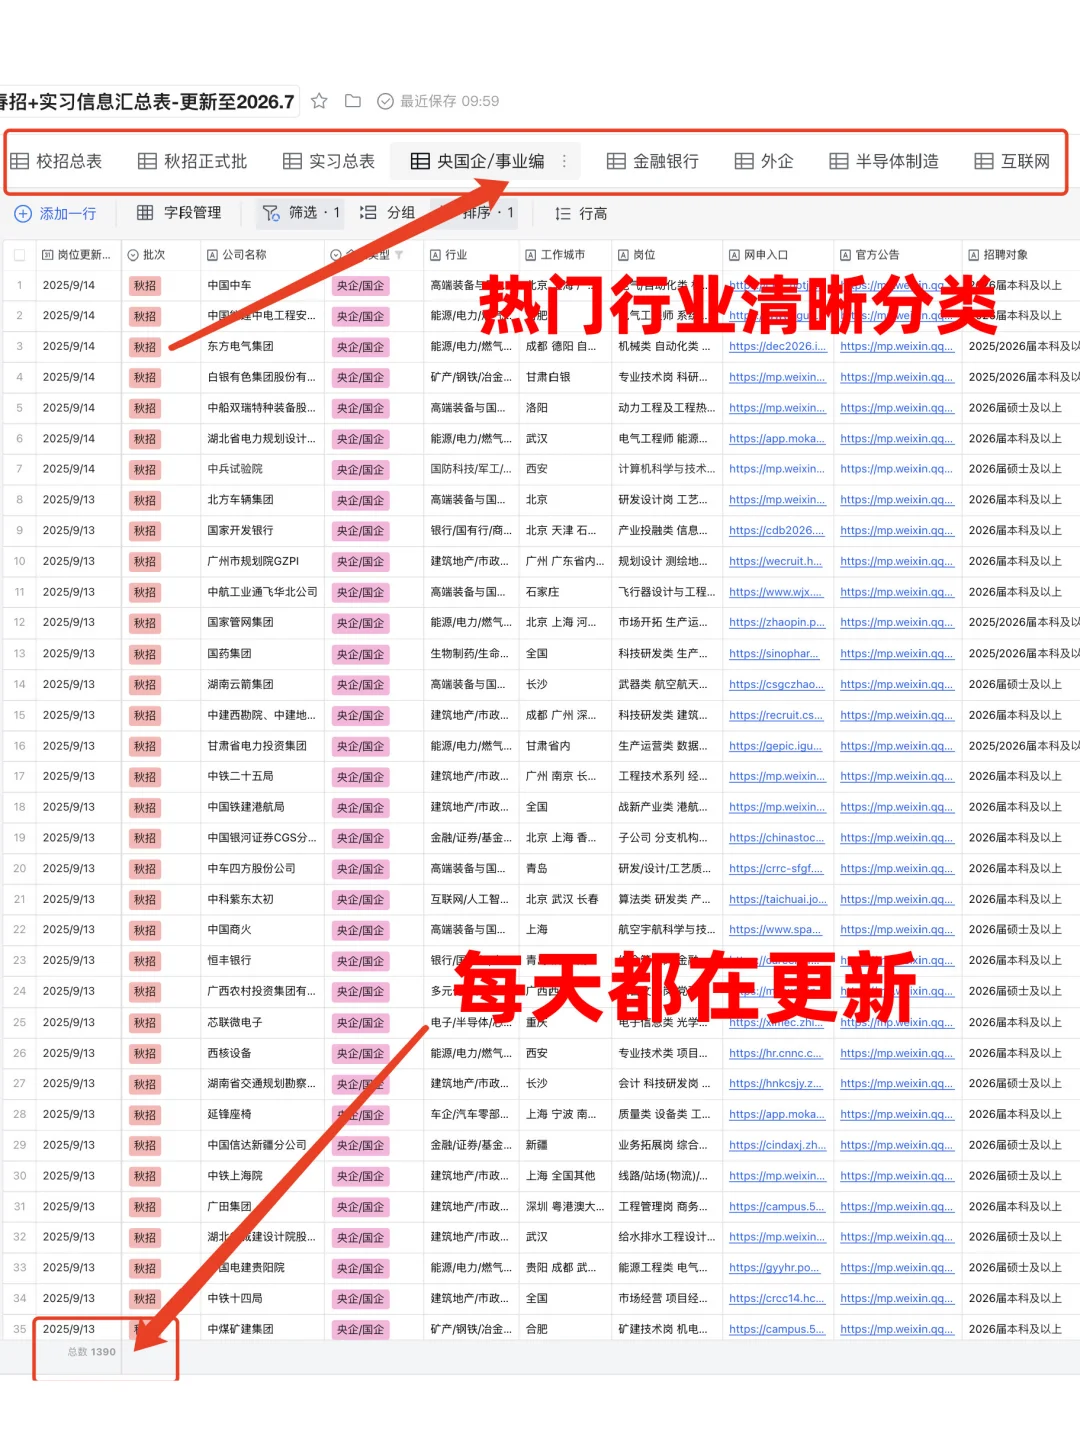
Task: Switch to the 半导体制造 tab
Action: click(884, 161)
